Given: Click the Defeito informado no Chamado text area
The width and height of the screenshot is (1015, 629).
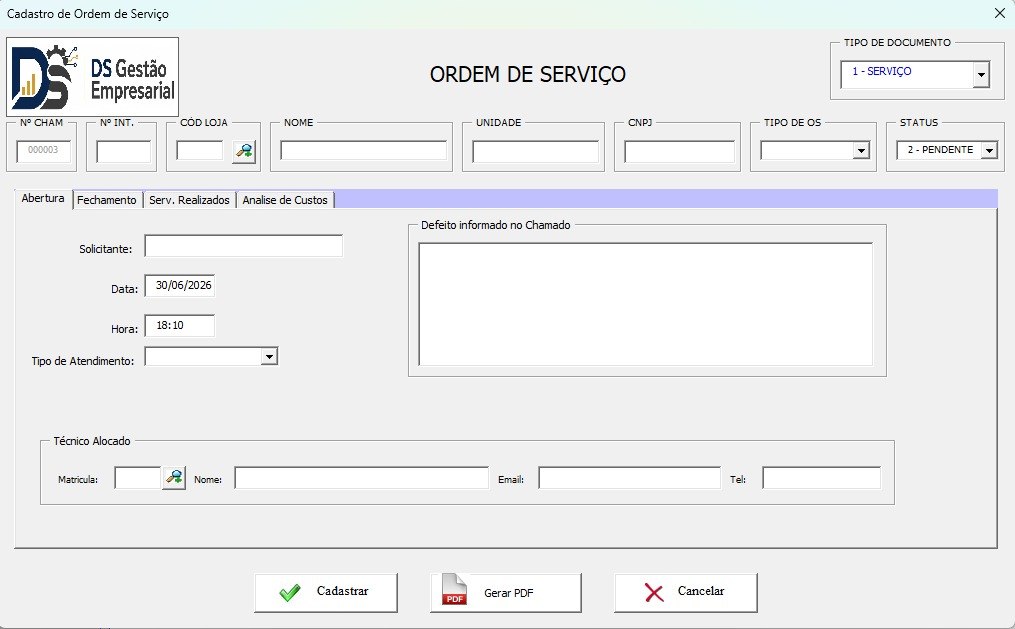Looking at the screenshot, I should [x=645, y=304].
